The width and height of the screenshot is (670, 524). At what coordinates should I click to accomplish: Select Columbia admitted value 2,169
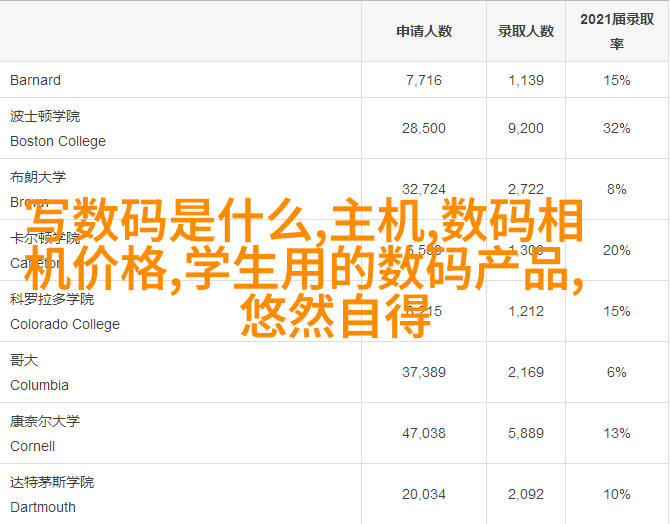pyautogui.click(x=526, y=372)
